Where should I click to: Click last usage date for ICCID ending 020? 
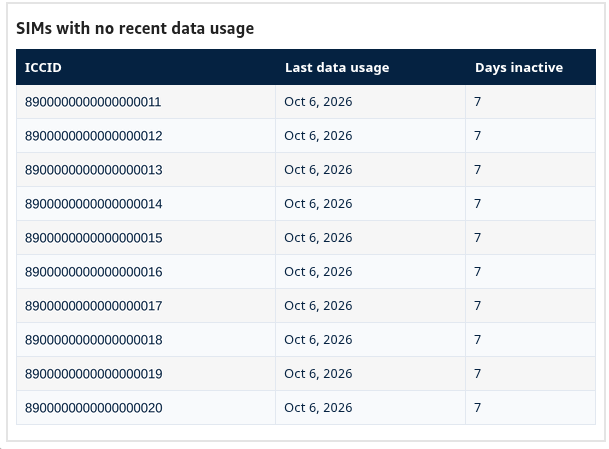point(318,408)
